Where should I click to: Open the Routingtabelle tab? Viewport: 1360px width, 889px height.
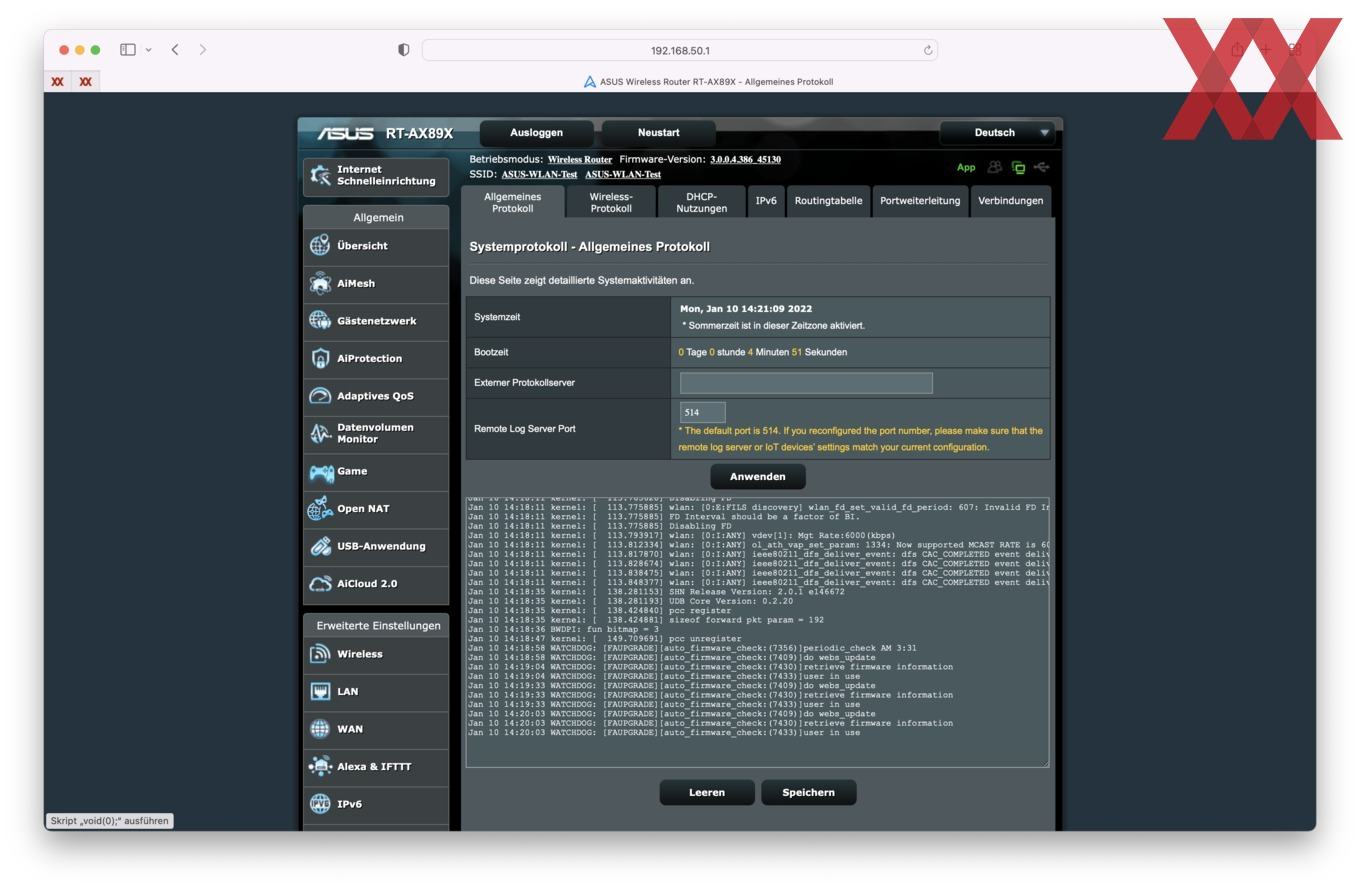828,201
